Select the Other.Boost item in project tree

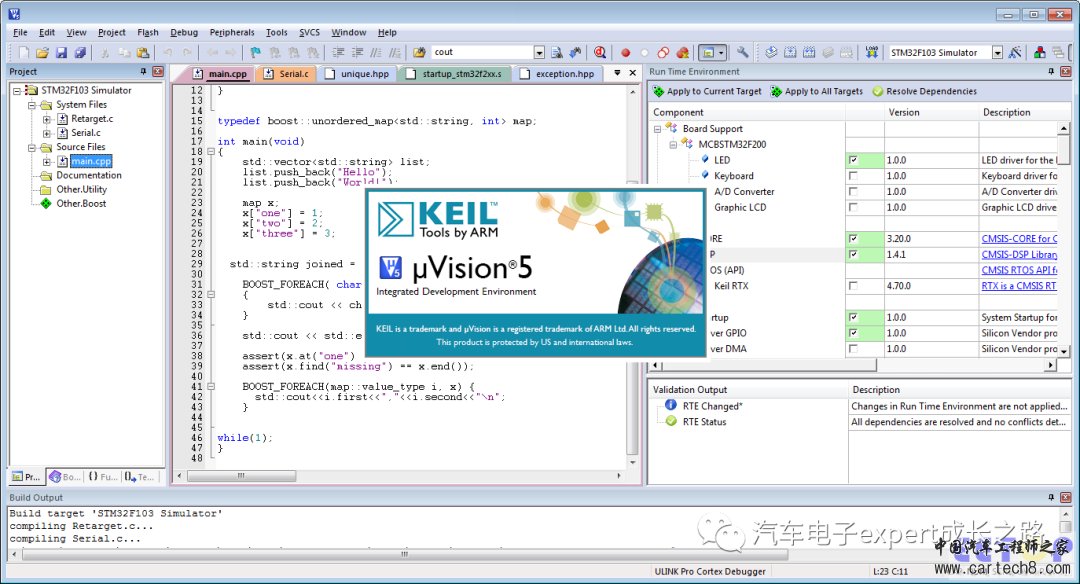pos(81,204)
